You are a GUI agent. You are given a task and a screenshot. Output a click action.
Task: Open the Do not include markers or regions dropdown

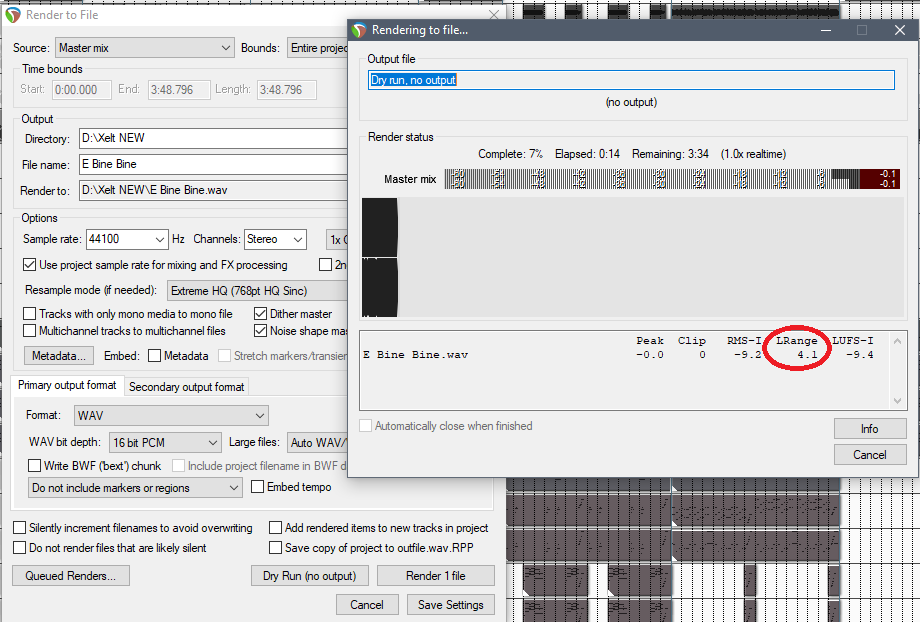coord(135,488)
